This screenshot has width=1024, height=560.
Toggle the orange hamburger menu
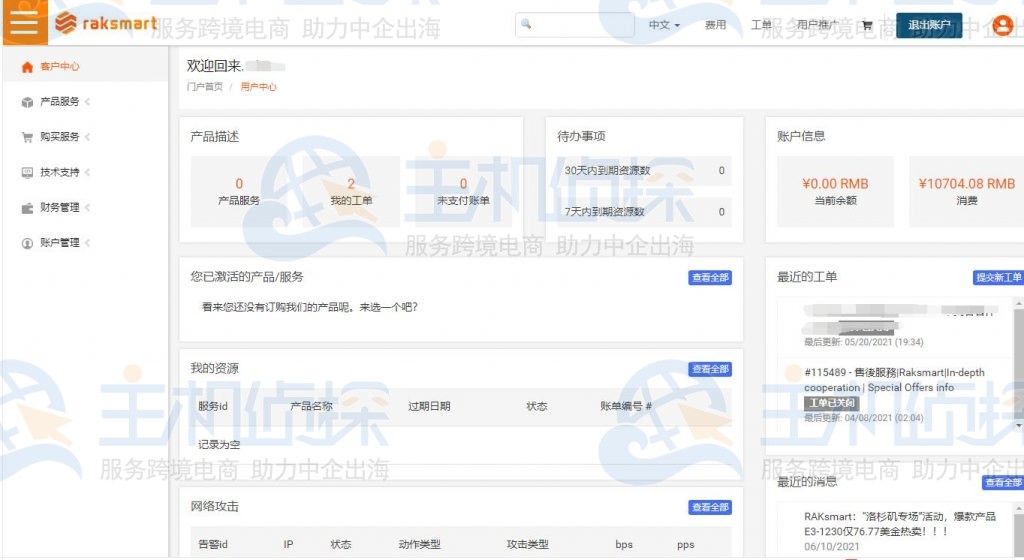tap(25, 22)
